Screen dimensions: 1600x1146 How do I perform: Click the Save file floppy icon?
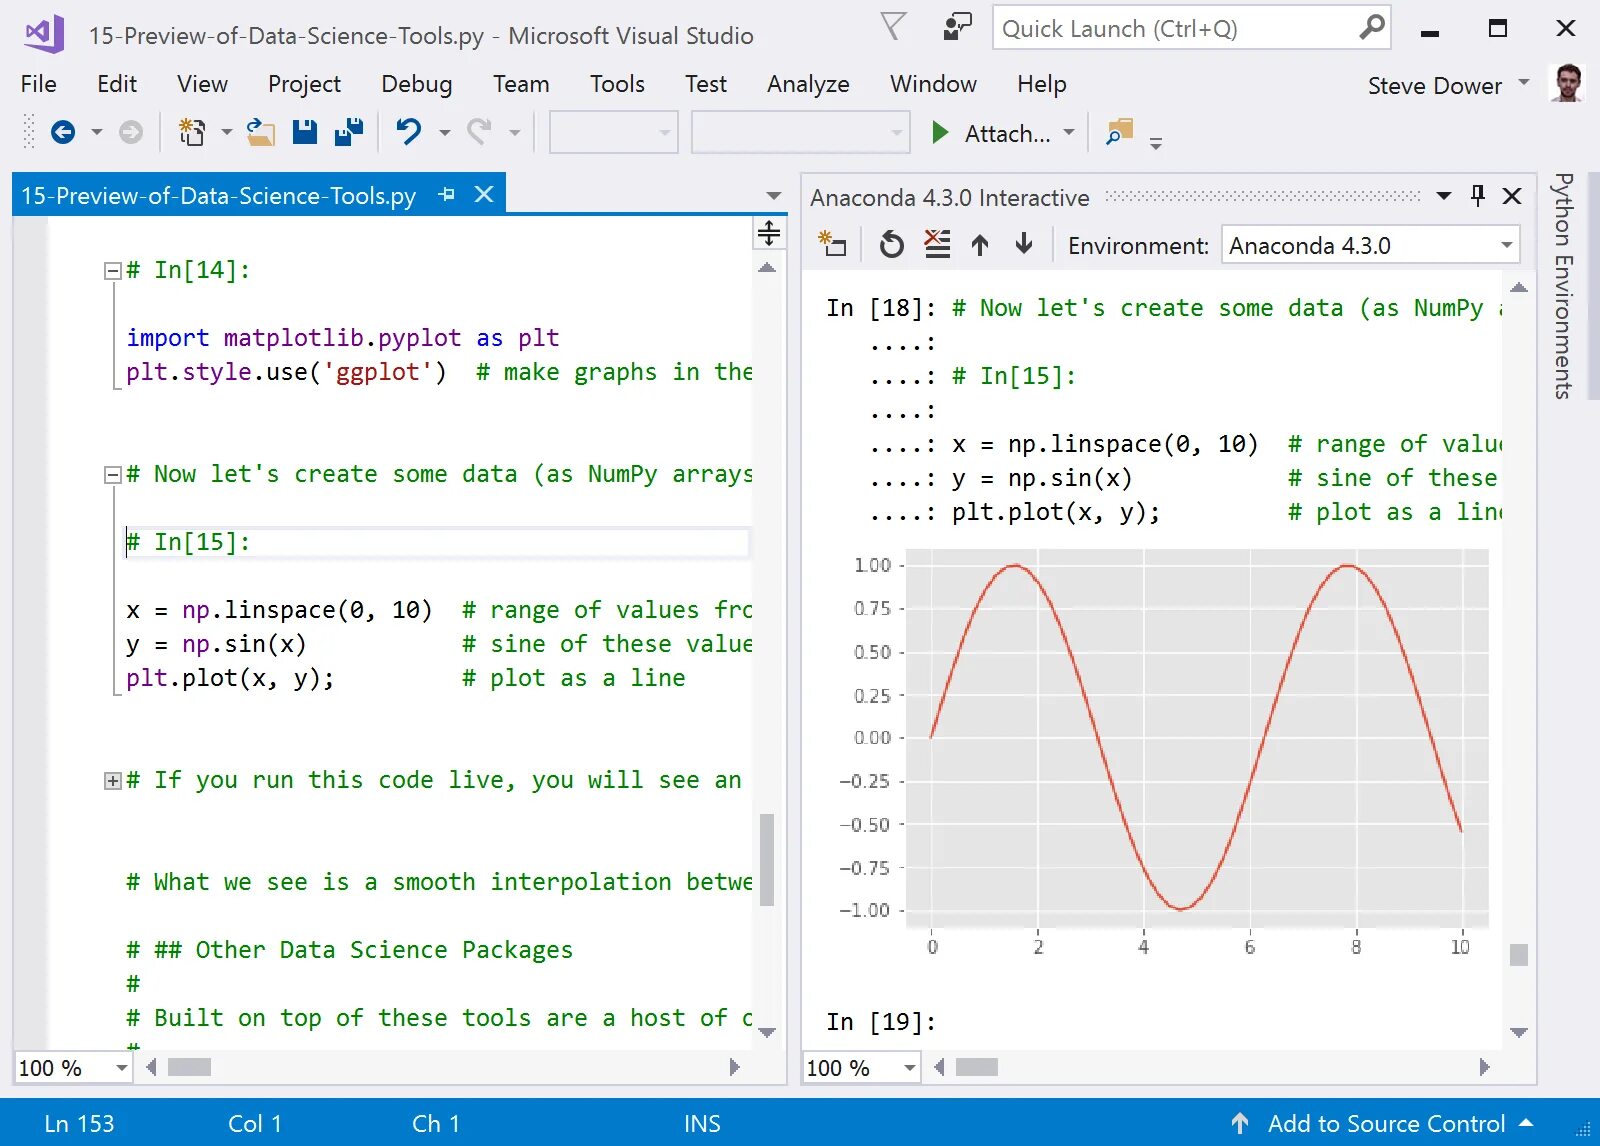[305, 132]
